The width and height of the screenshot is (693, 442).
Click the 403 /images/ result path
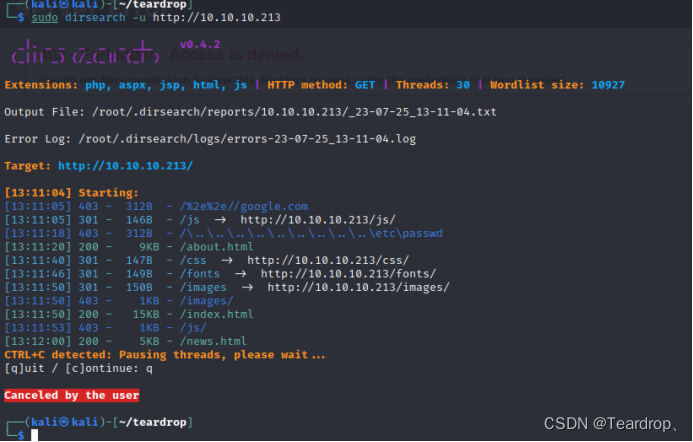[206, 301]
